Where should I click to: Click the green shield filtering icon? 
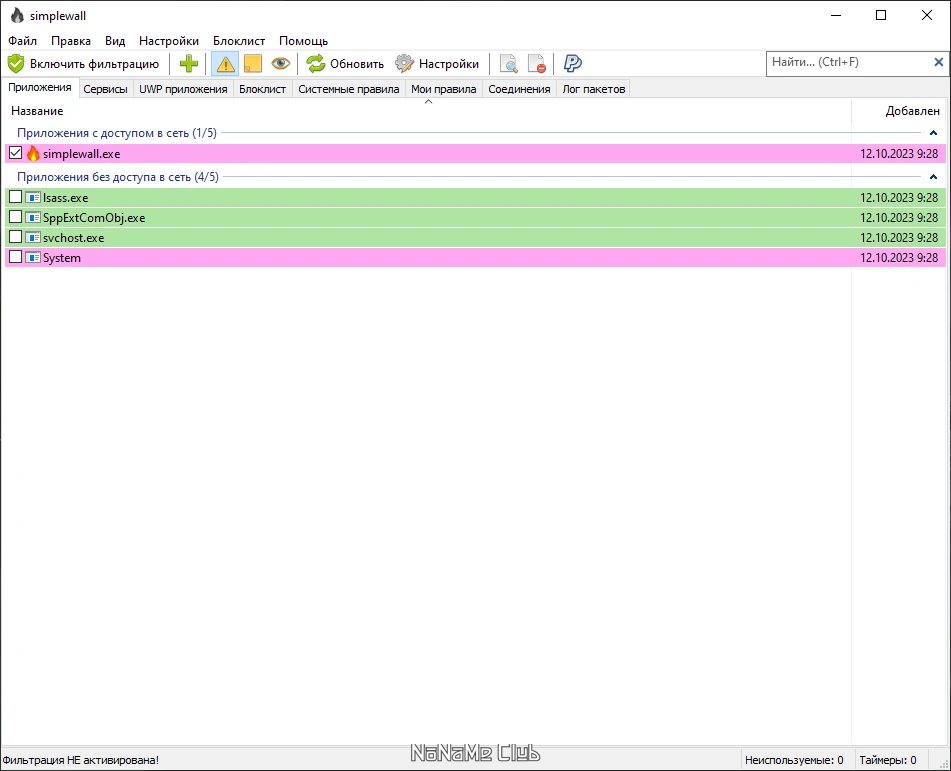tap(16, 64)
